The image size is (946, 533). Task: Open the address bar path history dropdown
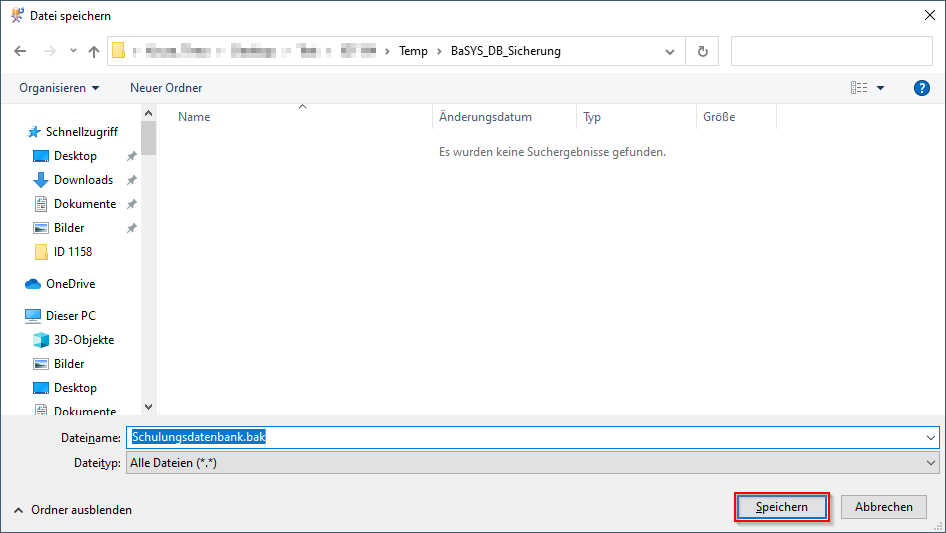click(x=670, y=51)
